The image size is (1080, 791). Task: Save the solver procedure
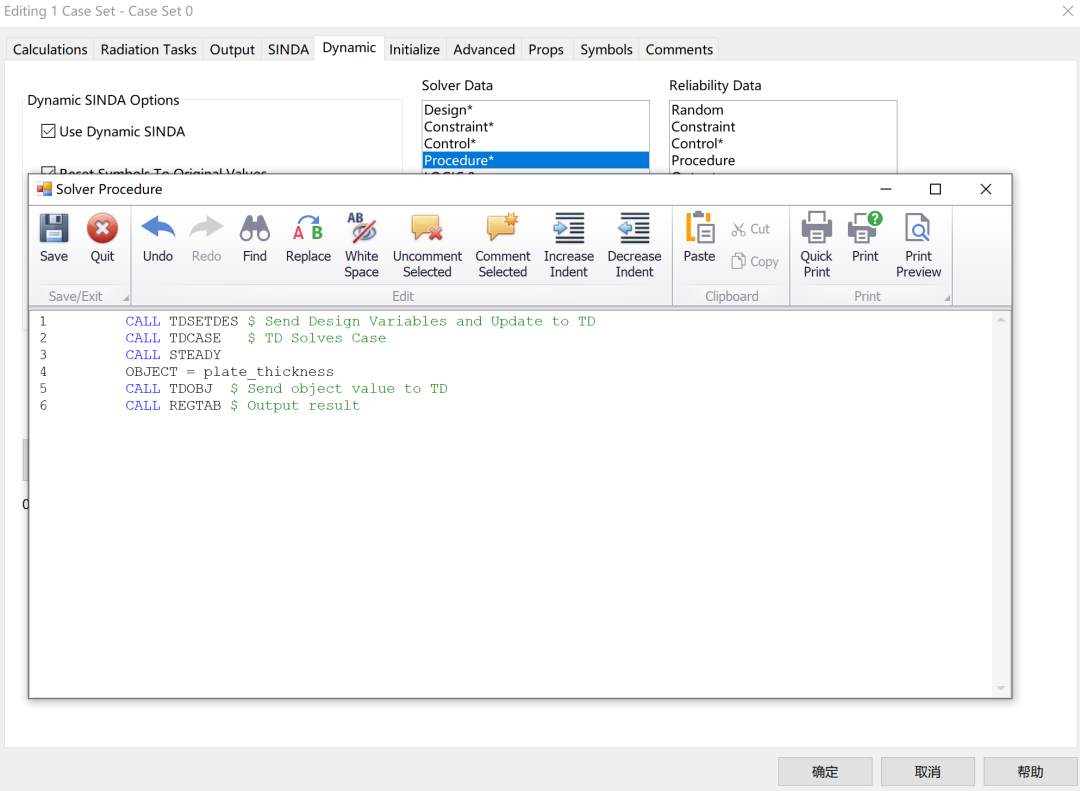tap(54, 238)
